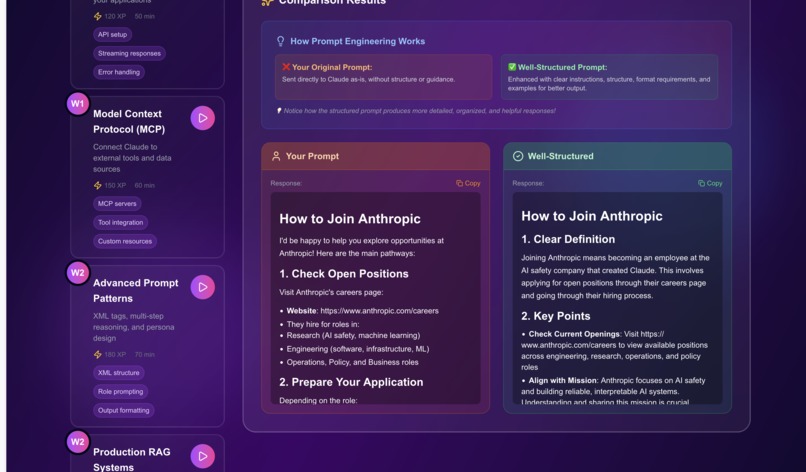The image size is (806, 472).
Task: Click the '150 XP' label on MCP card
Action: 115,186
